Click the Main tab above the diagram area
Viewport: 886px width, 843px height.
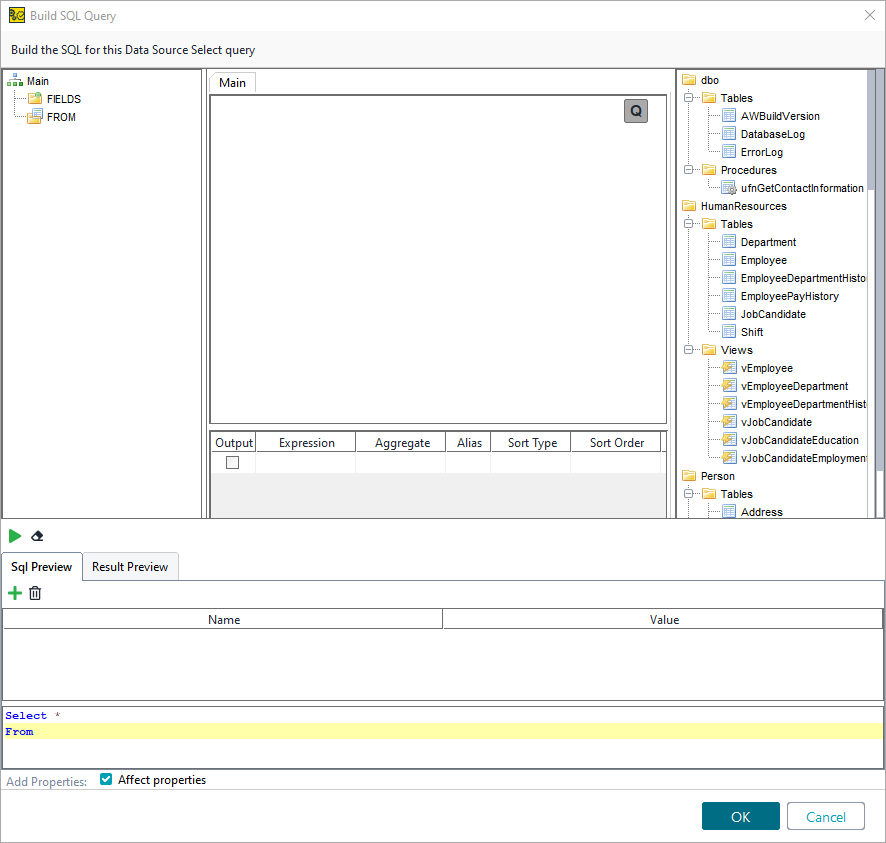[231, 82]
